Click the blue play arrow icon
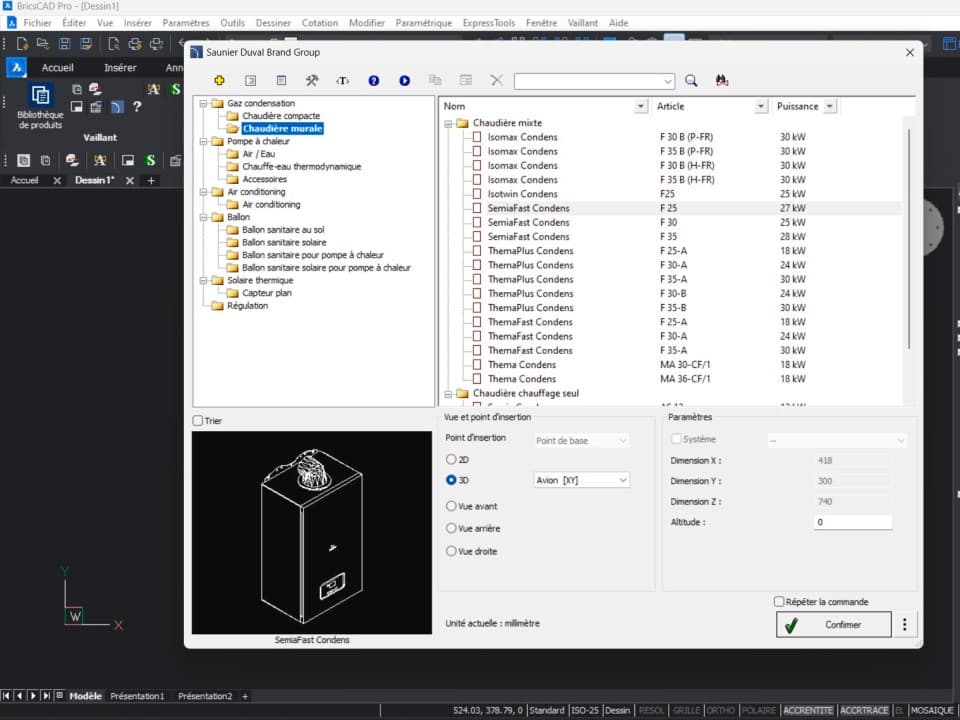 pos(405,81)
